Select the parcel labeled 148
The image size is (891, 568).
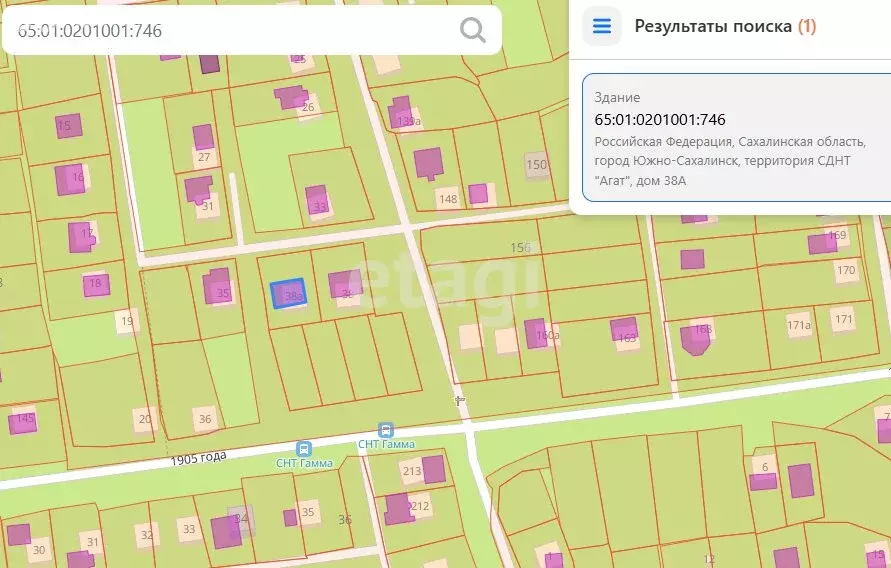pyautogui.click(x=448, y=199)
